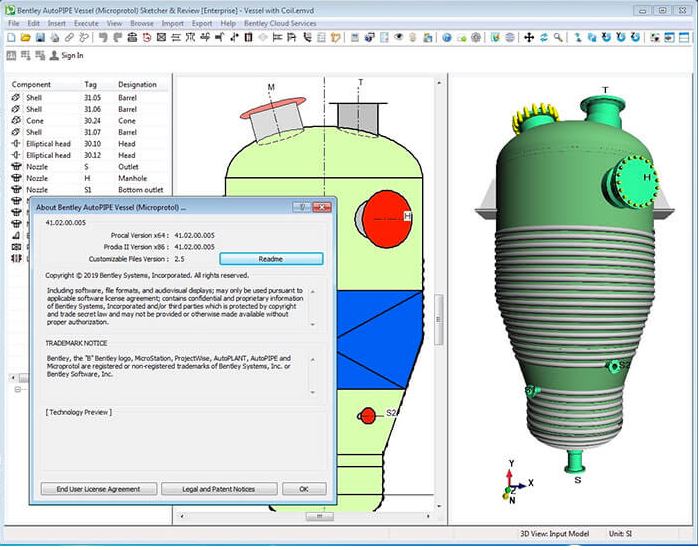Select the Pan four-arrow tool

pyautogui.click(x=529, y=38)
